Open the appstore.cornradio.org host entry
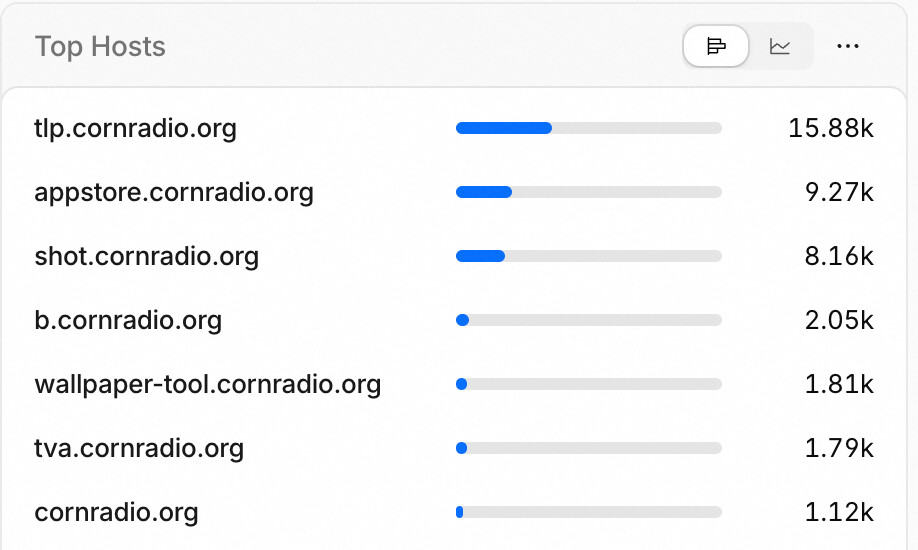 click(x=174, y=192)
